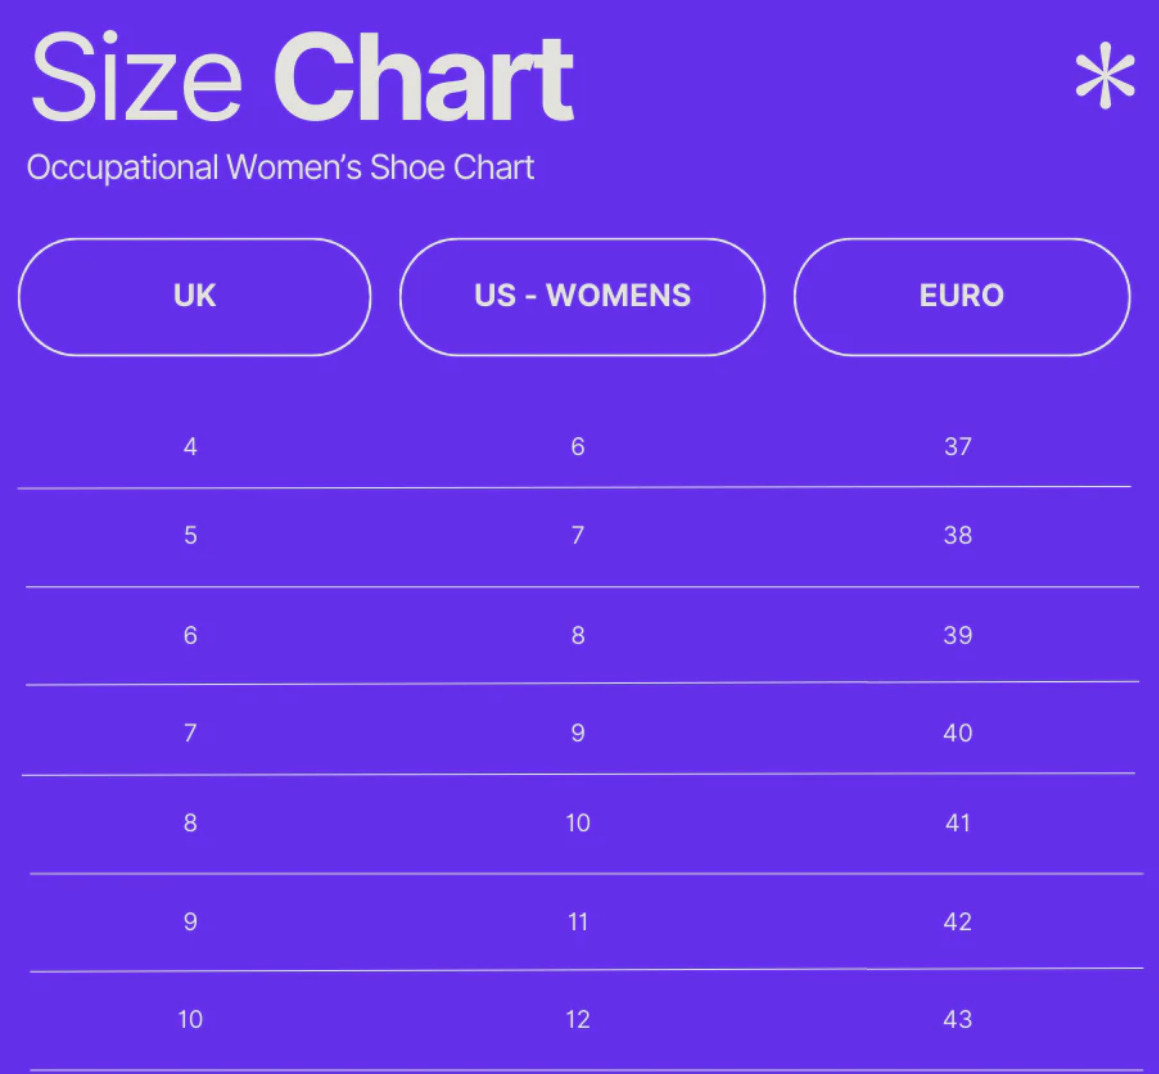Click the Occupational Women's Shoe Chart subtitle

coord(280,167)
